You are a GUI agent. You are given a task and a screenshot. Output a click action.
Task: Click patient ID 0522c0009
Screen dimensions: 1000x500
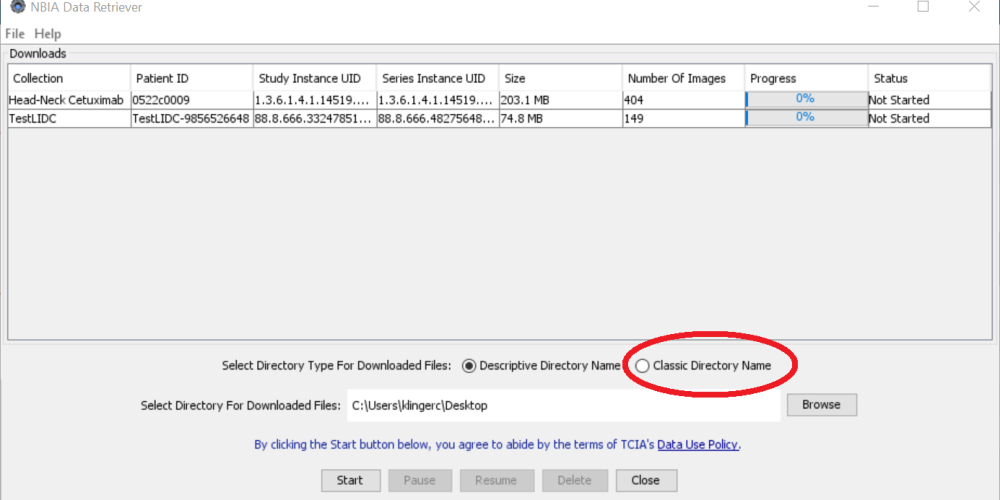[x=191, y=100]
